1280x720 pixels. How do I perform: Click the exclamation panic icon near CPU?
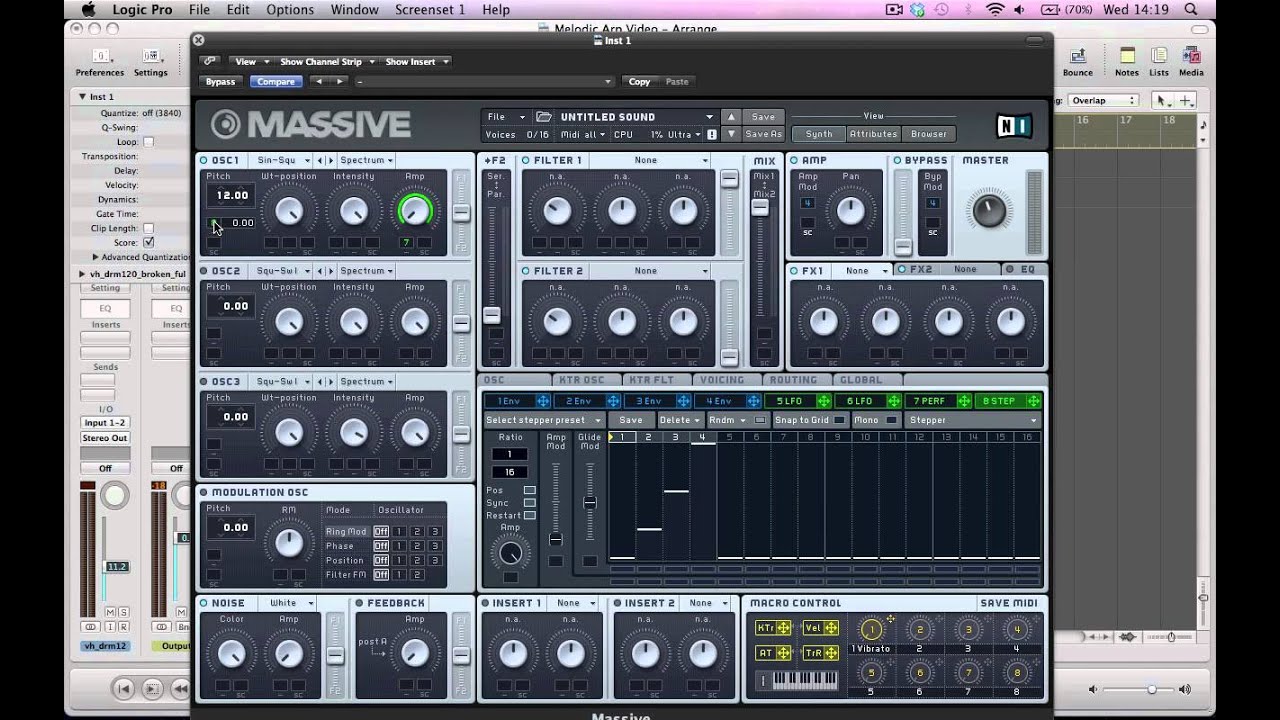click(x=711, y=134)
